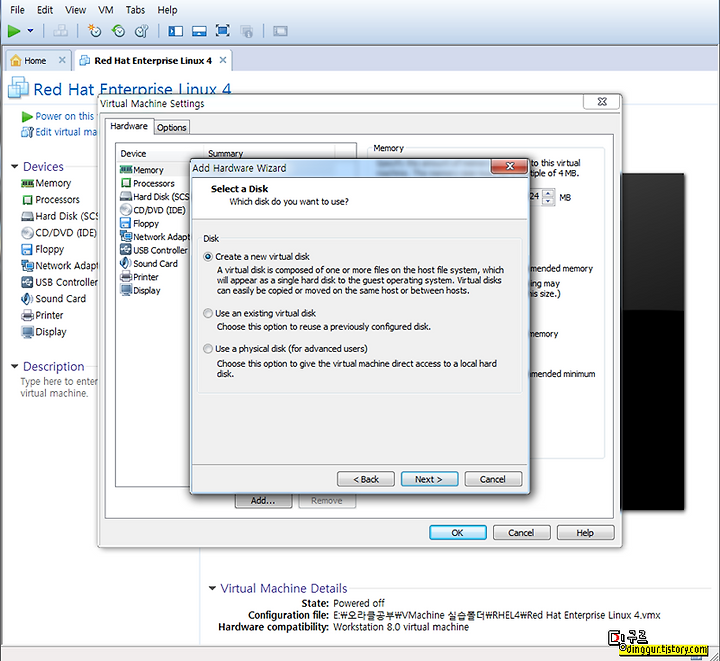Screen dimensions: 720x661
Task: Click the green Power On play icon
Action: click(14, 31)
